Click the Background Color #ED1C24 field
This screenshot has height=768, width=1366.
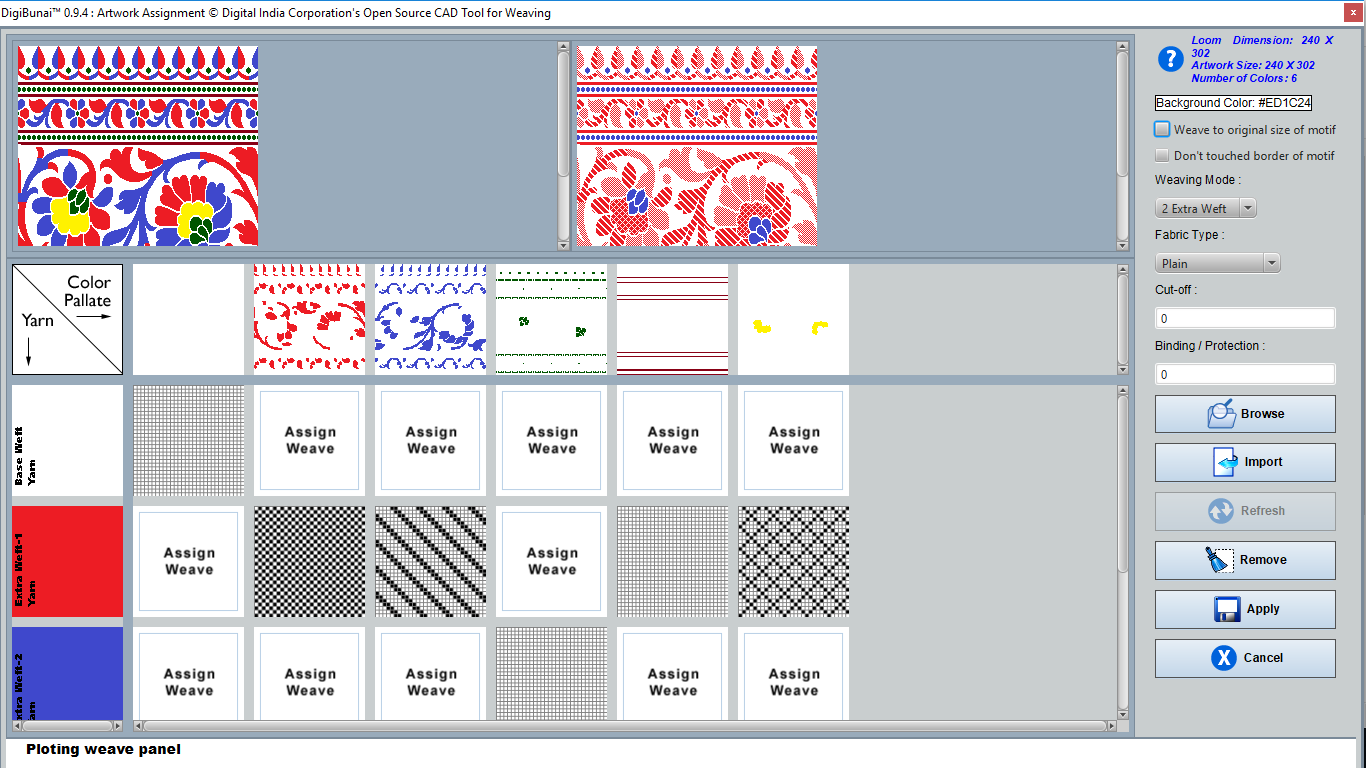(x=1233, y=103)
